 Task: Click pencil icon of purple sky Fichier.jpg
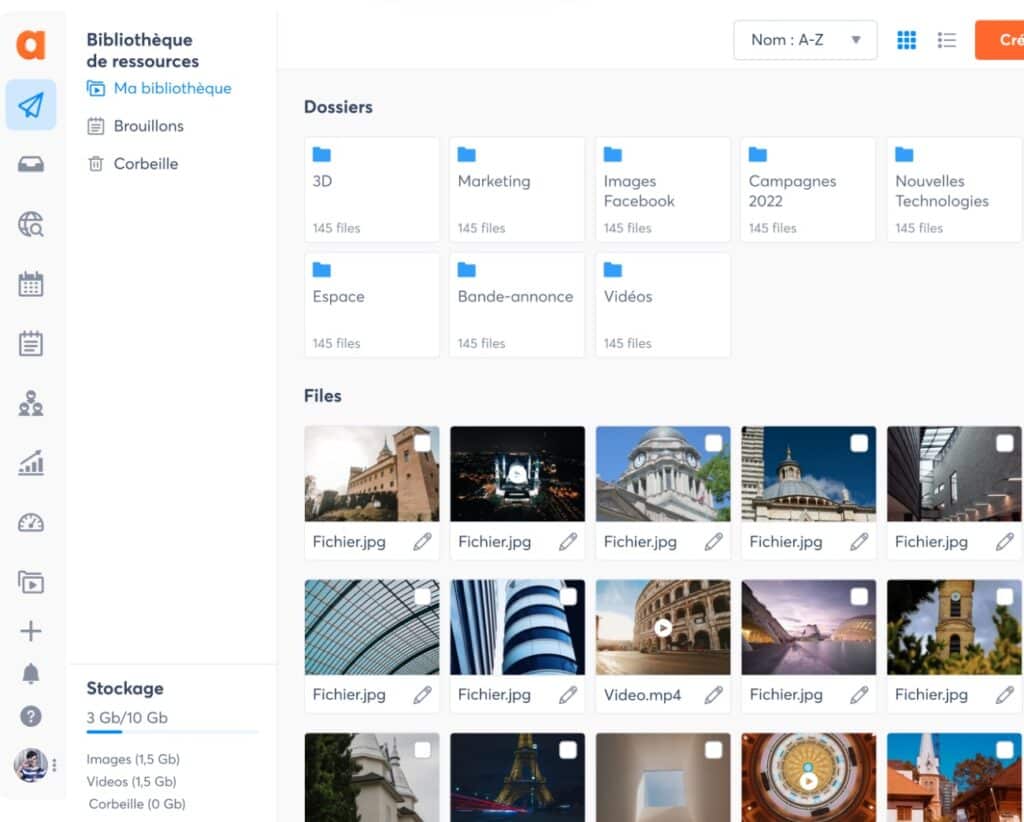coord(859,695)
